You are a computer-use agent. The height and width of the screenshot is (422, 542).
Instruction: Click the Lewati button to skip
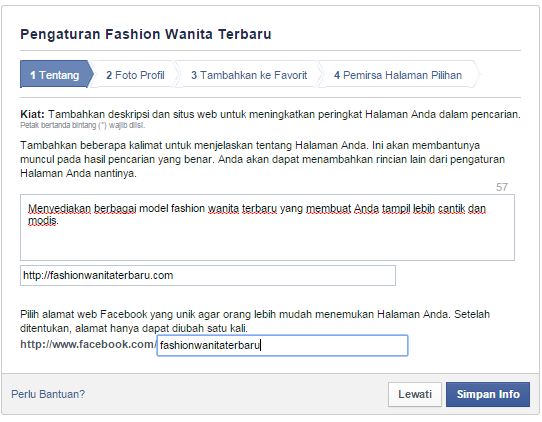[415, 394]
